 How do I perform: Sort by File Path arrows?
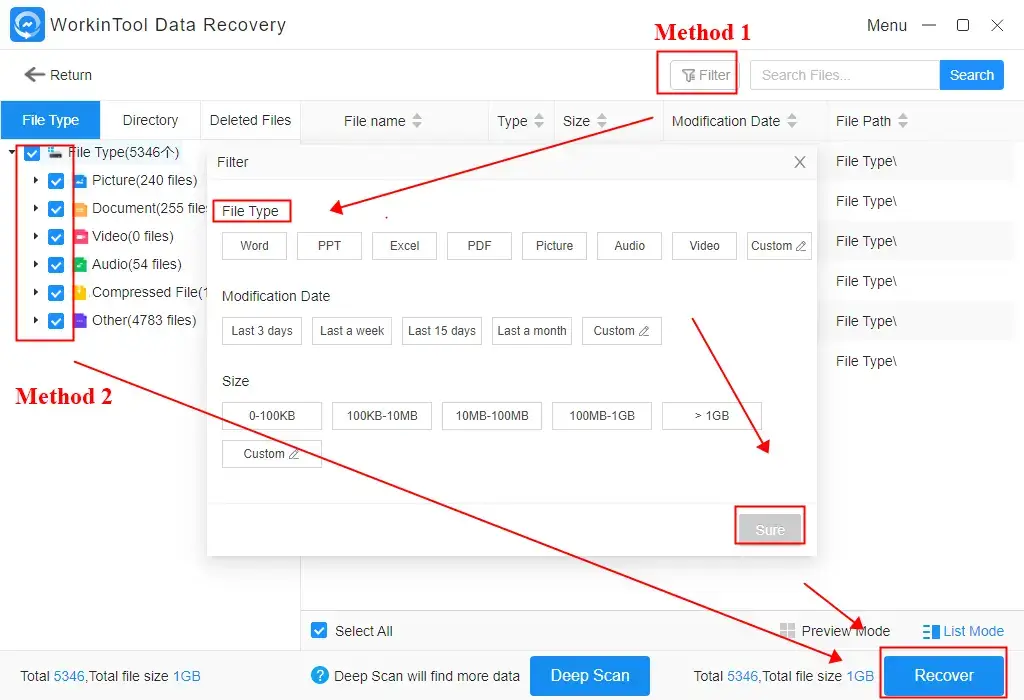coord(903,121)
